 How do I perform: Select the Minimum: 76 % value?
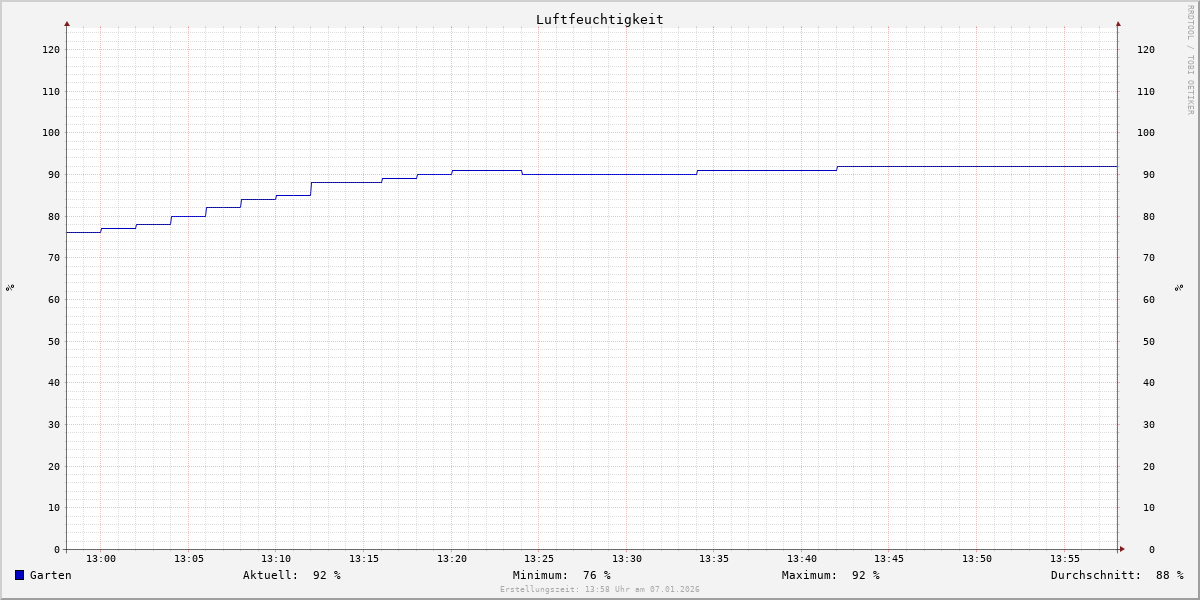[x=562, y=575]
